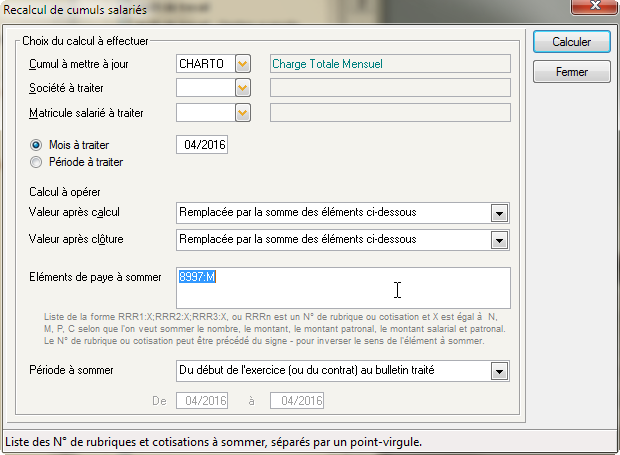Expand the Valeur après clôture dropdown
Screen dimensions: 620x455
pyautogui.click(x=499, y=240)
